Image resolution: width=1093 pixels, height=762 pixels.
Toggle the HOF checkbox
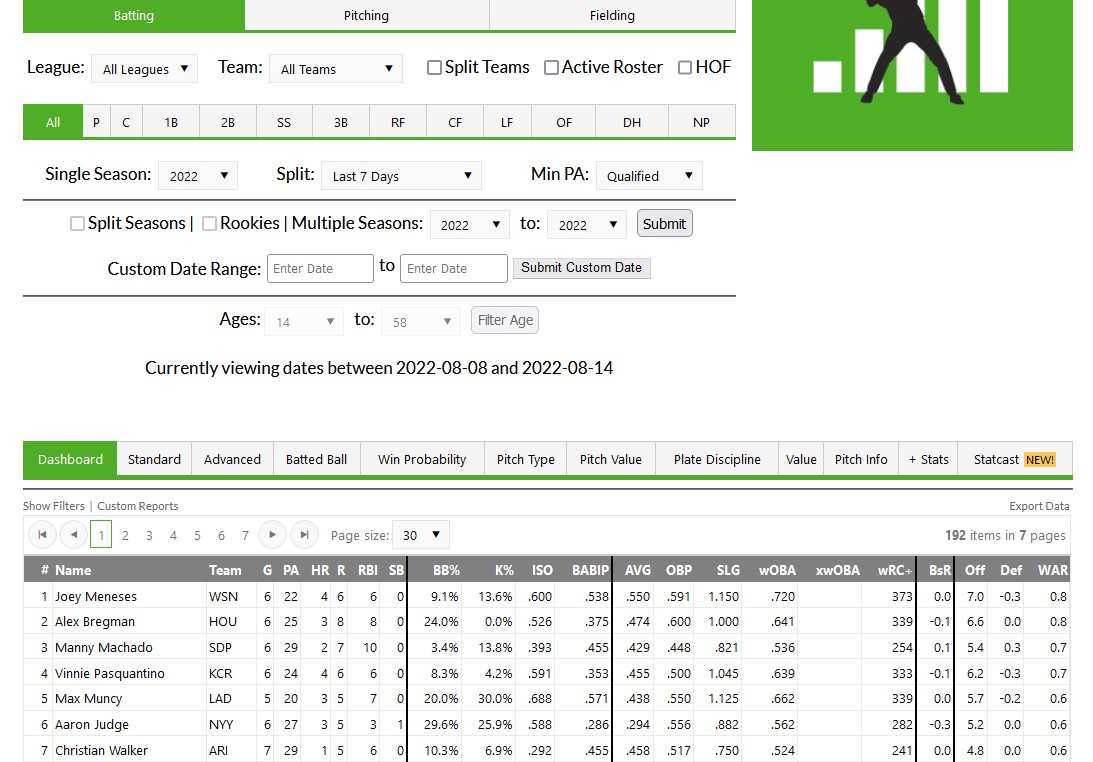click(685, 68)
